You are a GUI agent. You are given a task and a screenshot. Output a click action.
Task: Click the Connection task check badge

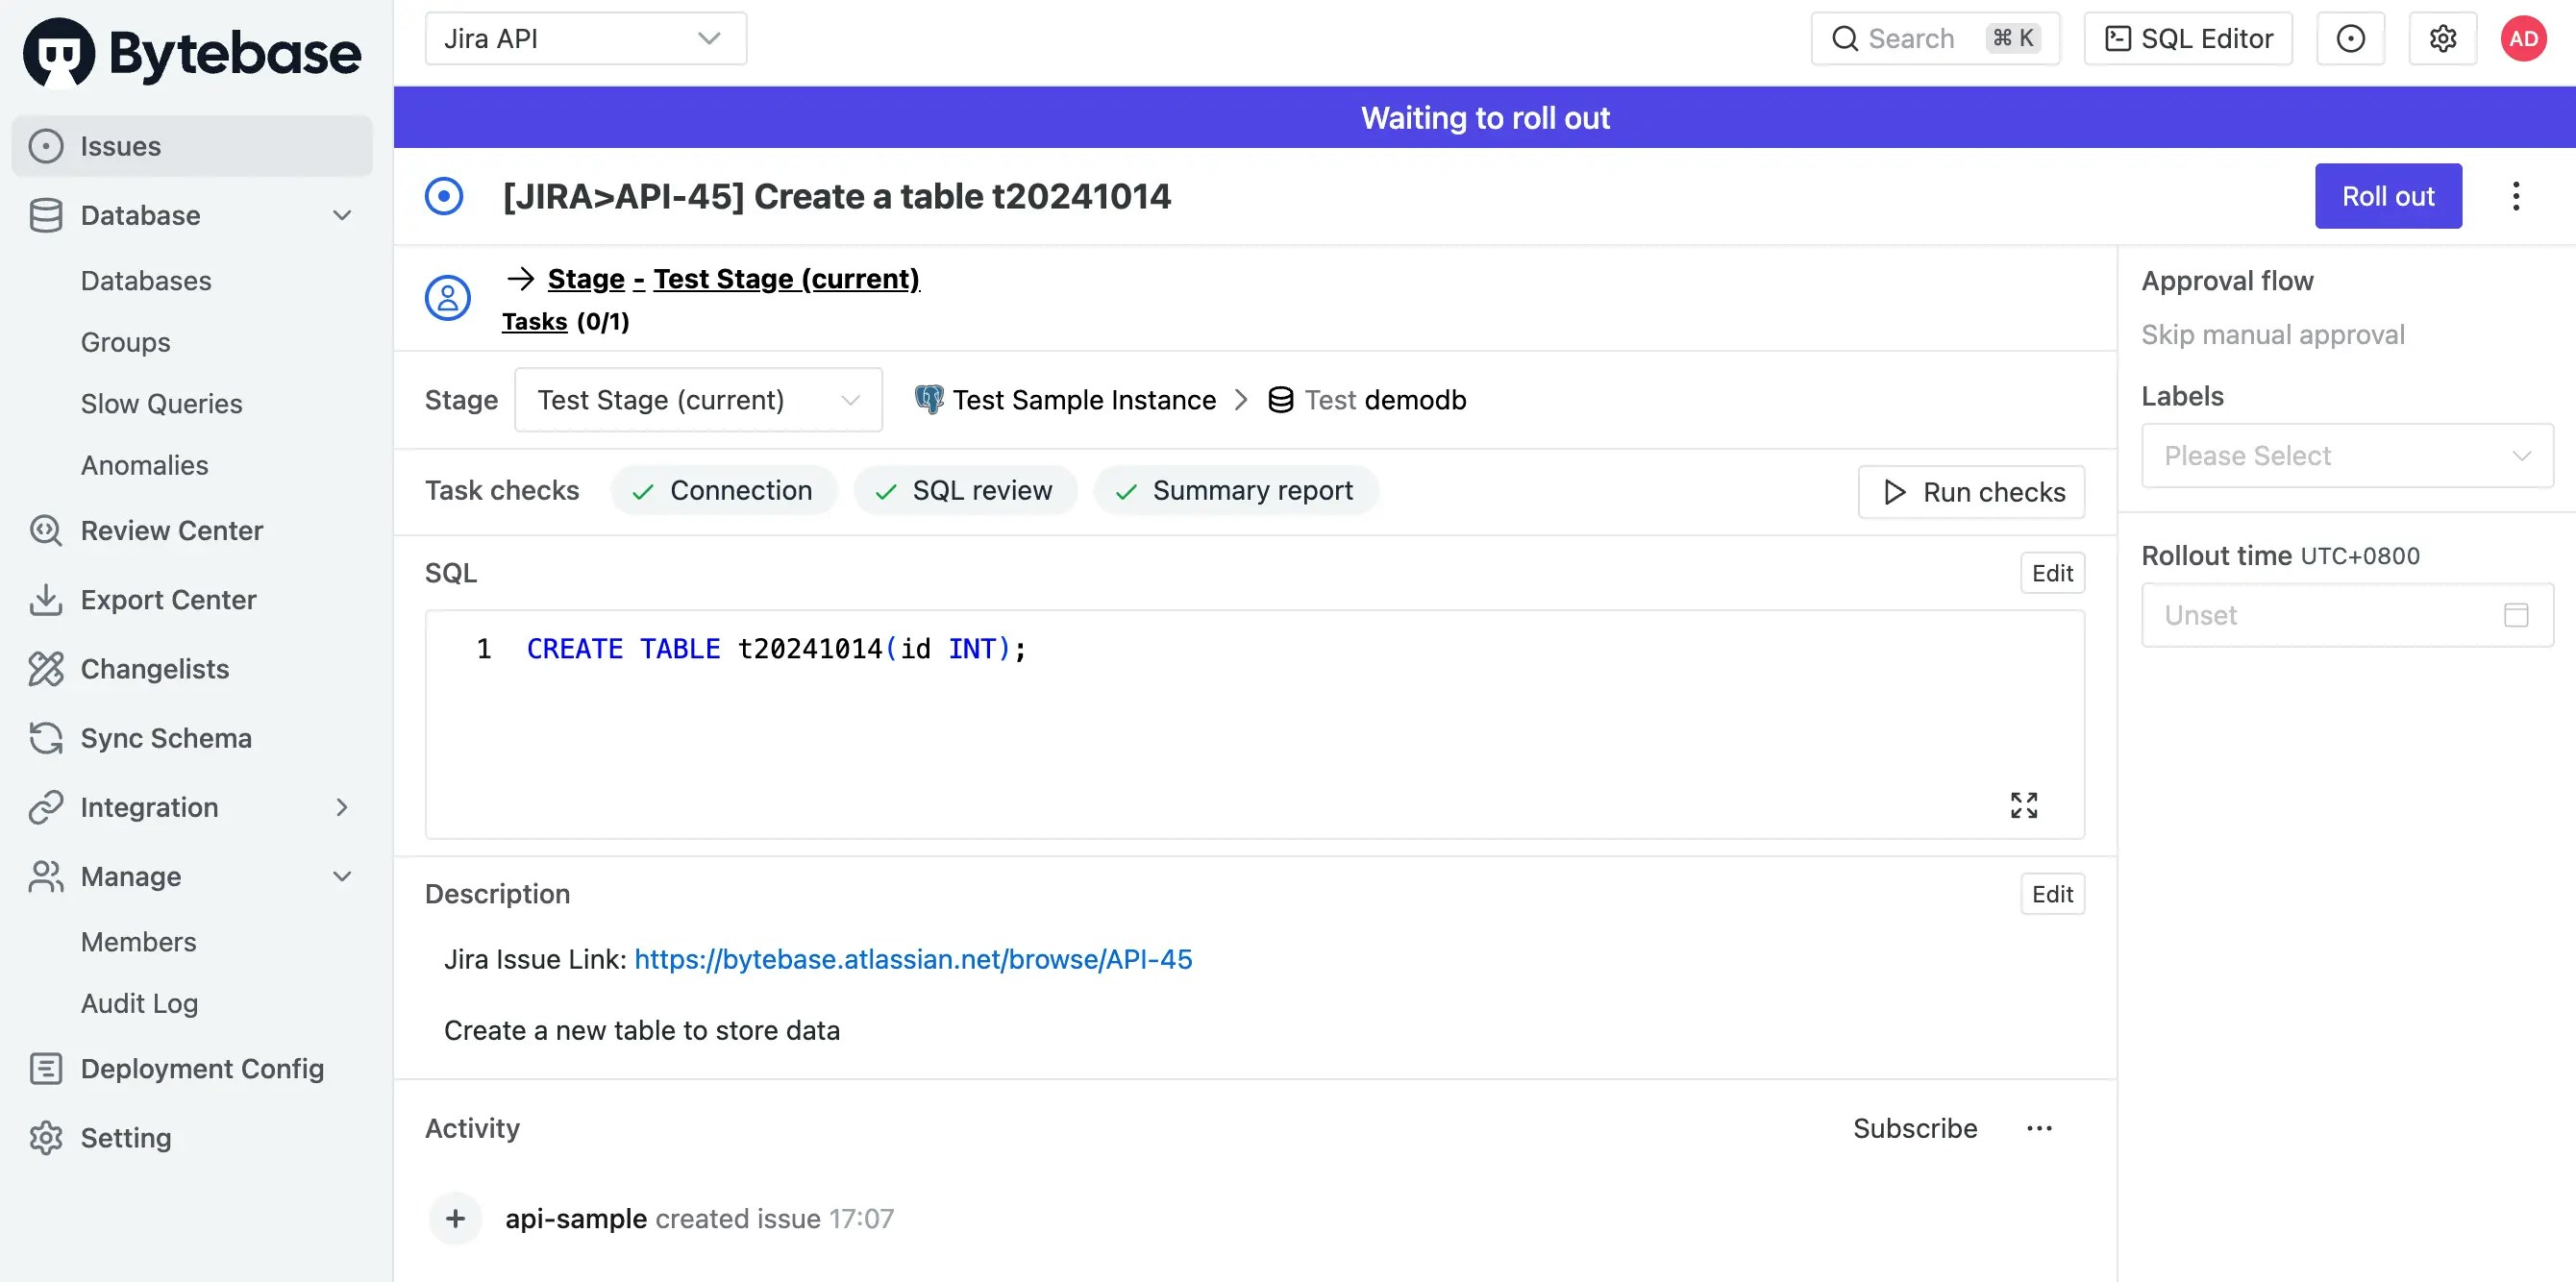tap(723, 491)
